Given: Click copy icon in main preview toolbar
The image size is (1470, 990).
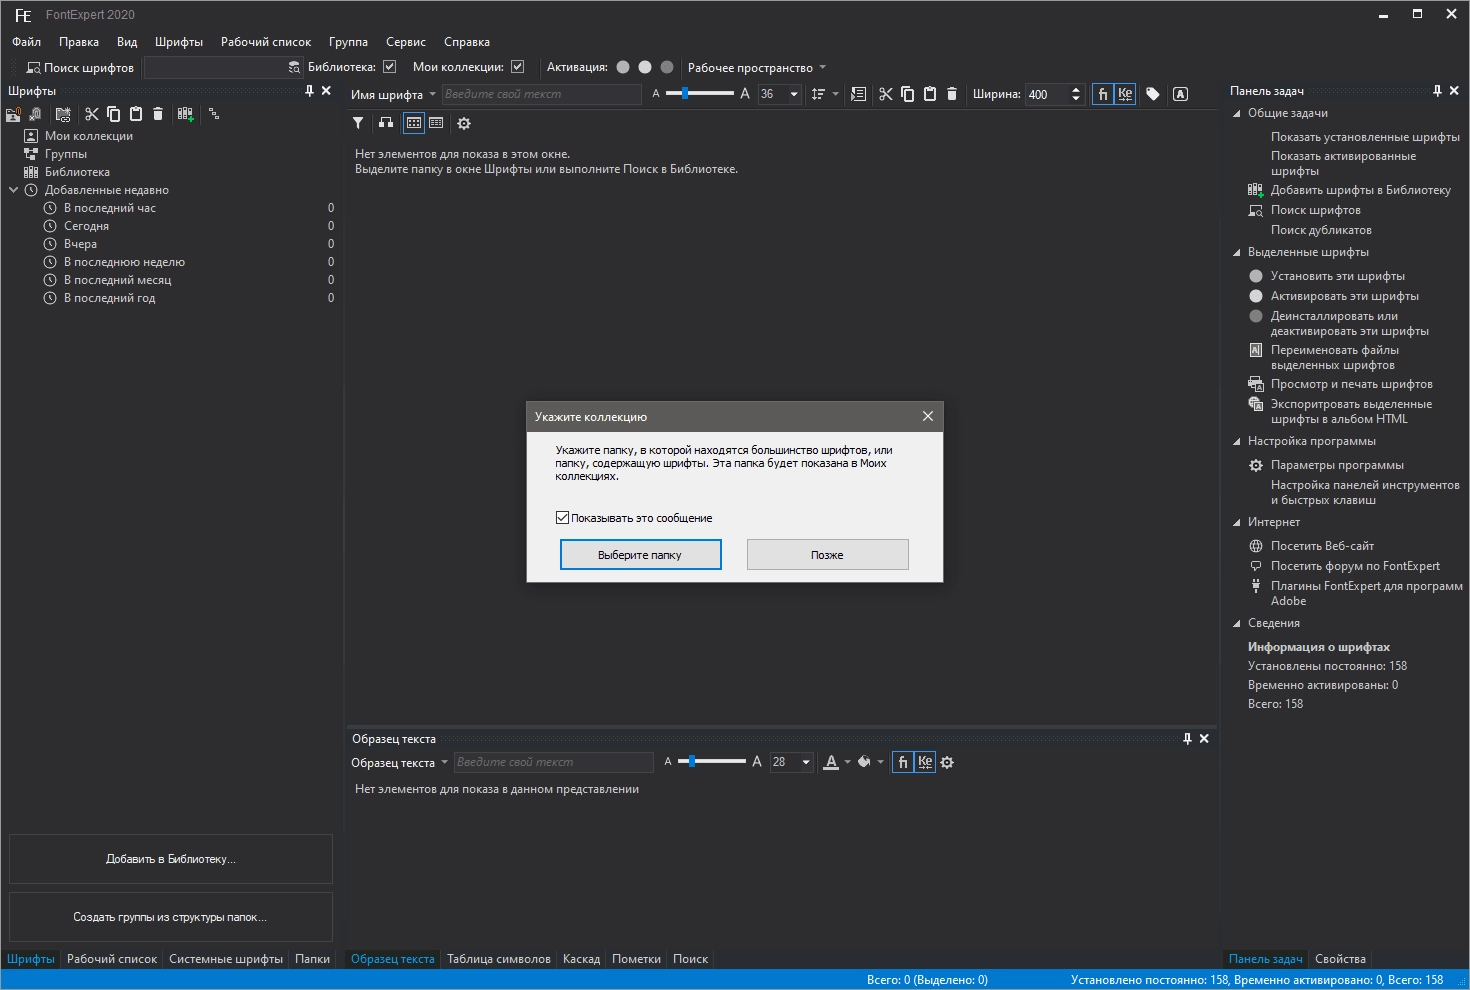Looking at the screenshot, I should (x=908, y=94).
